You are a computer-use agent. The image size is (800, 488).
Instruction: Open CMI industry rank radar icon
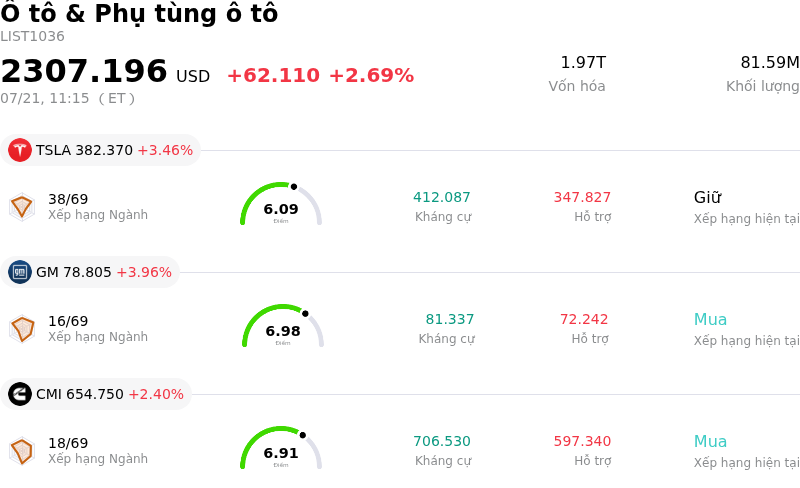tap(22, 451)
